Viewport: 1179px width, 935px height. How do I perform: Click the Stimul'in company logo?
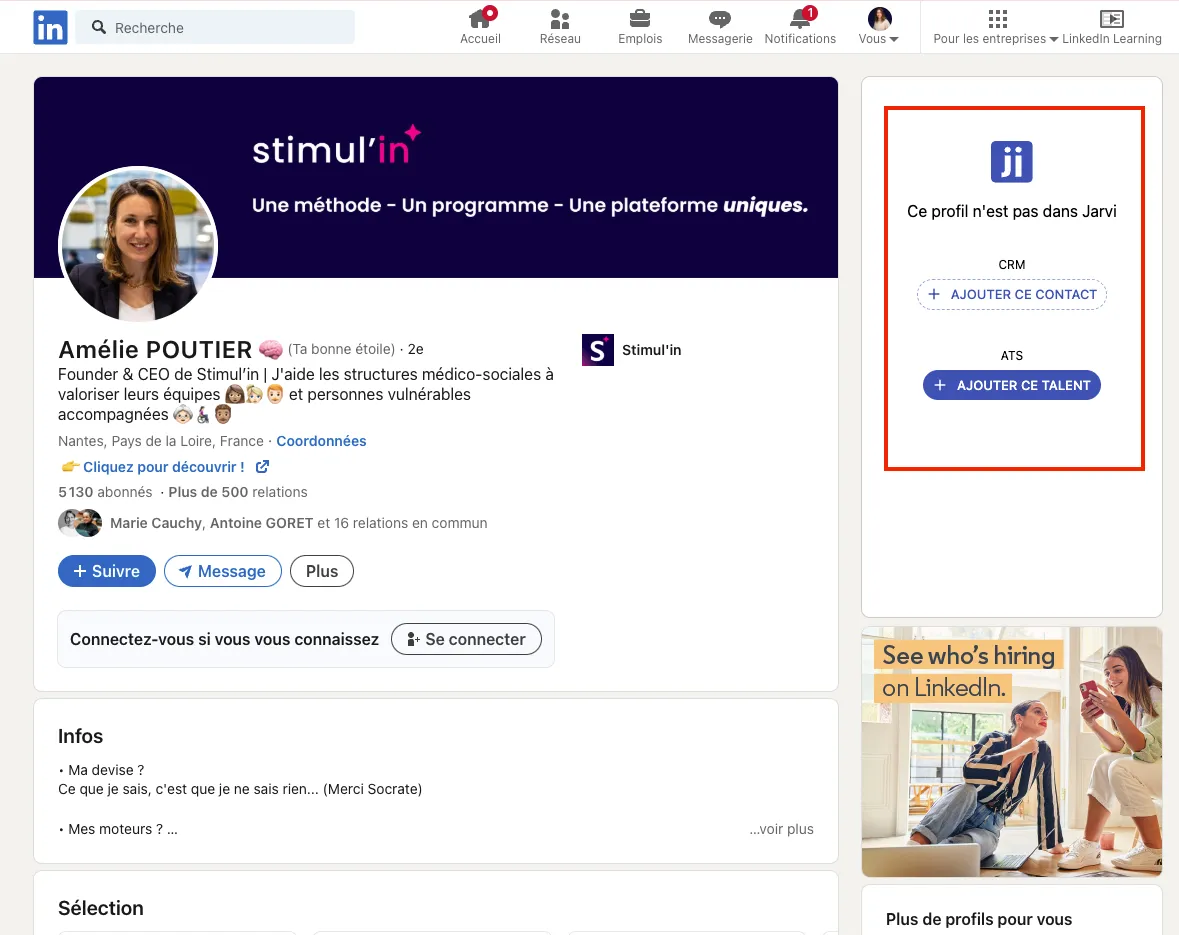click(597, 350)
